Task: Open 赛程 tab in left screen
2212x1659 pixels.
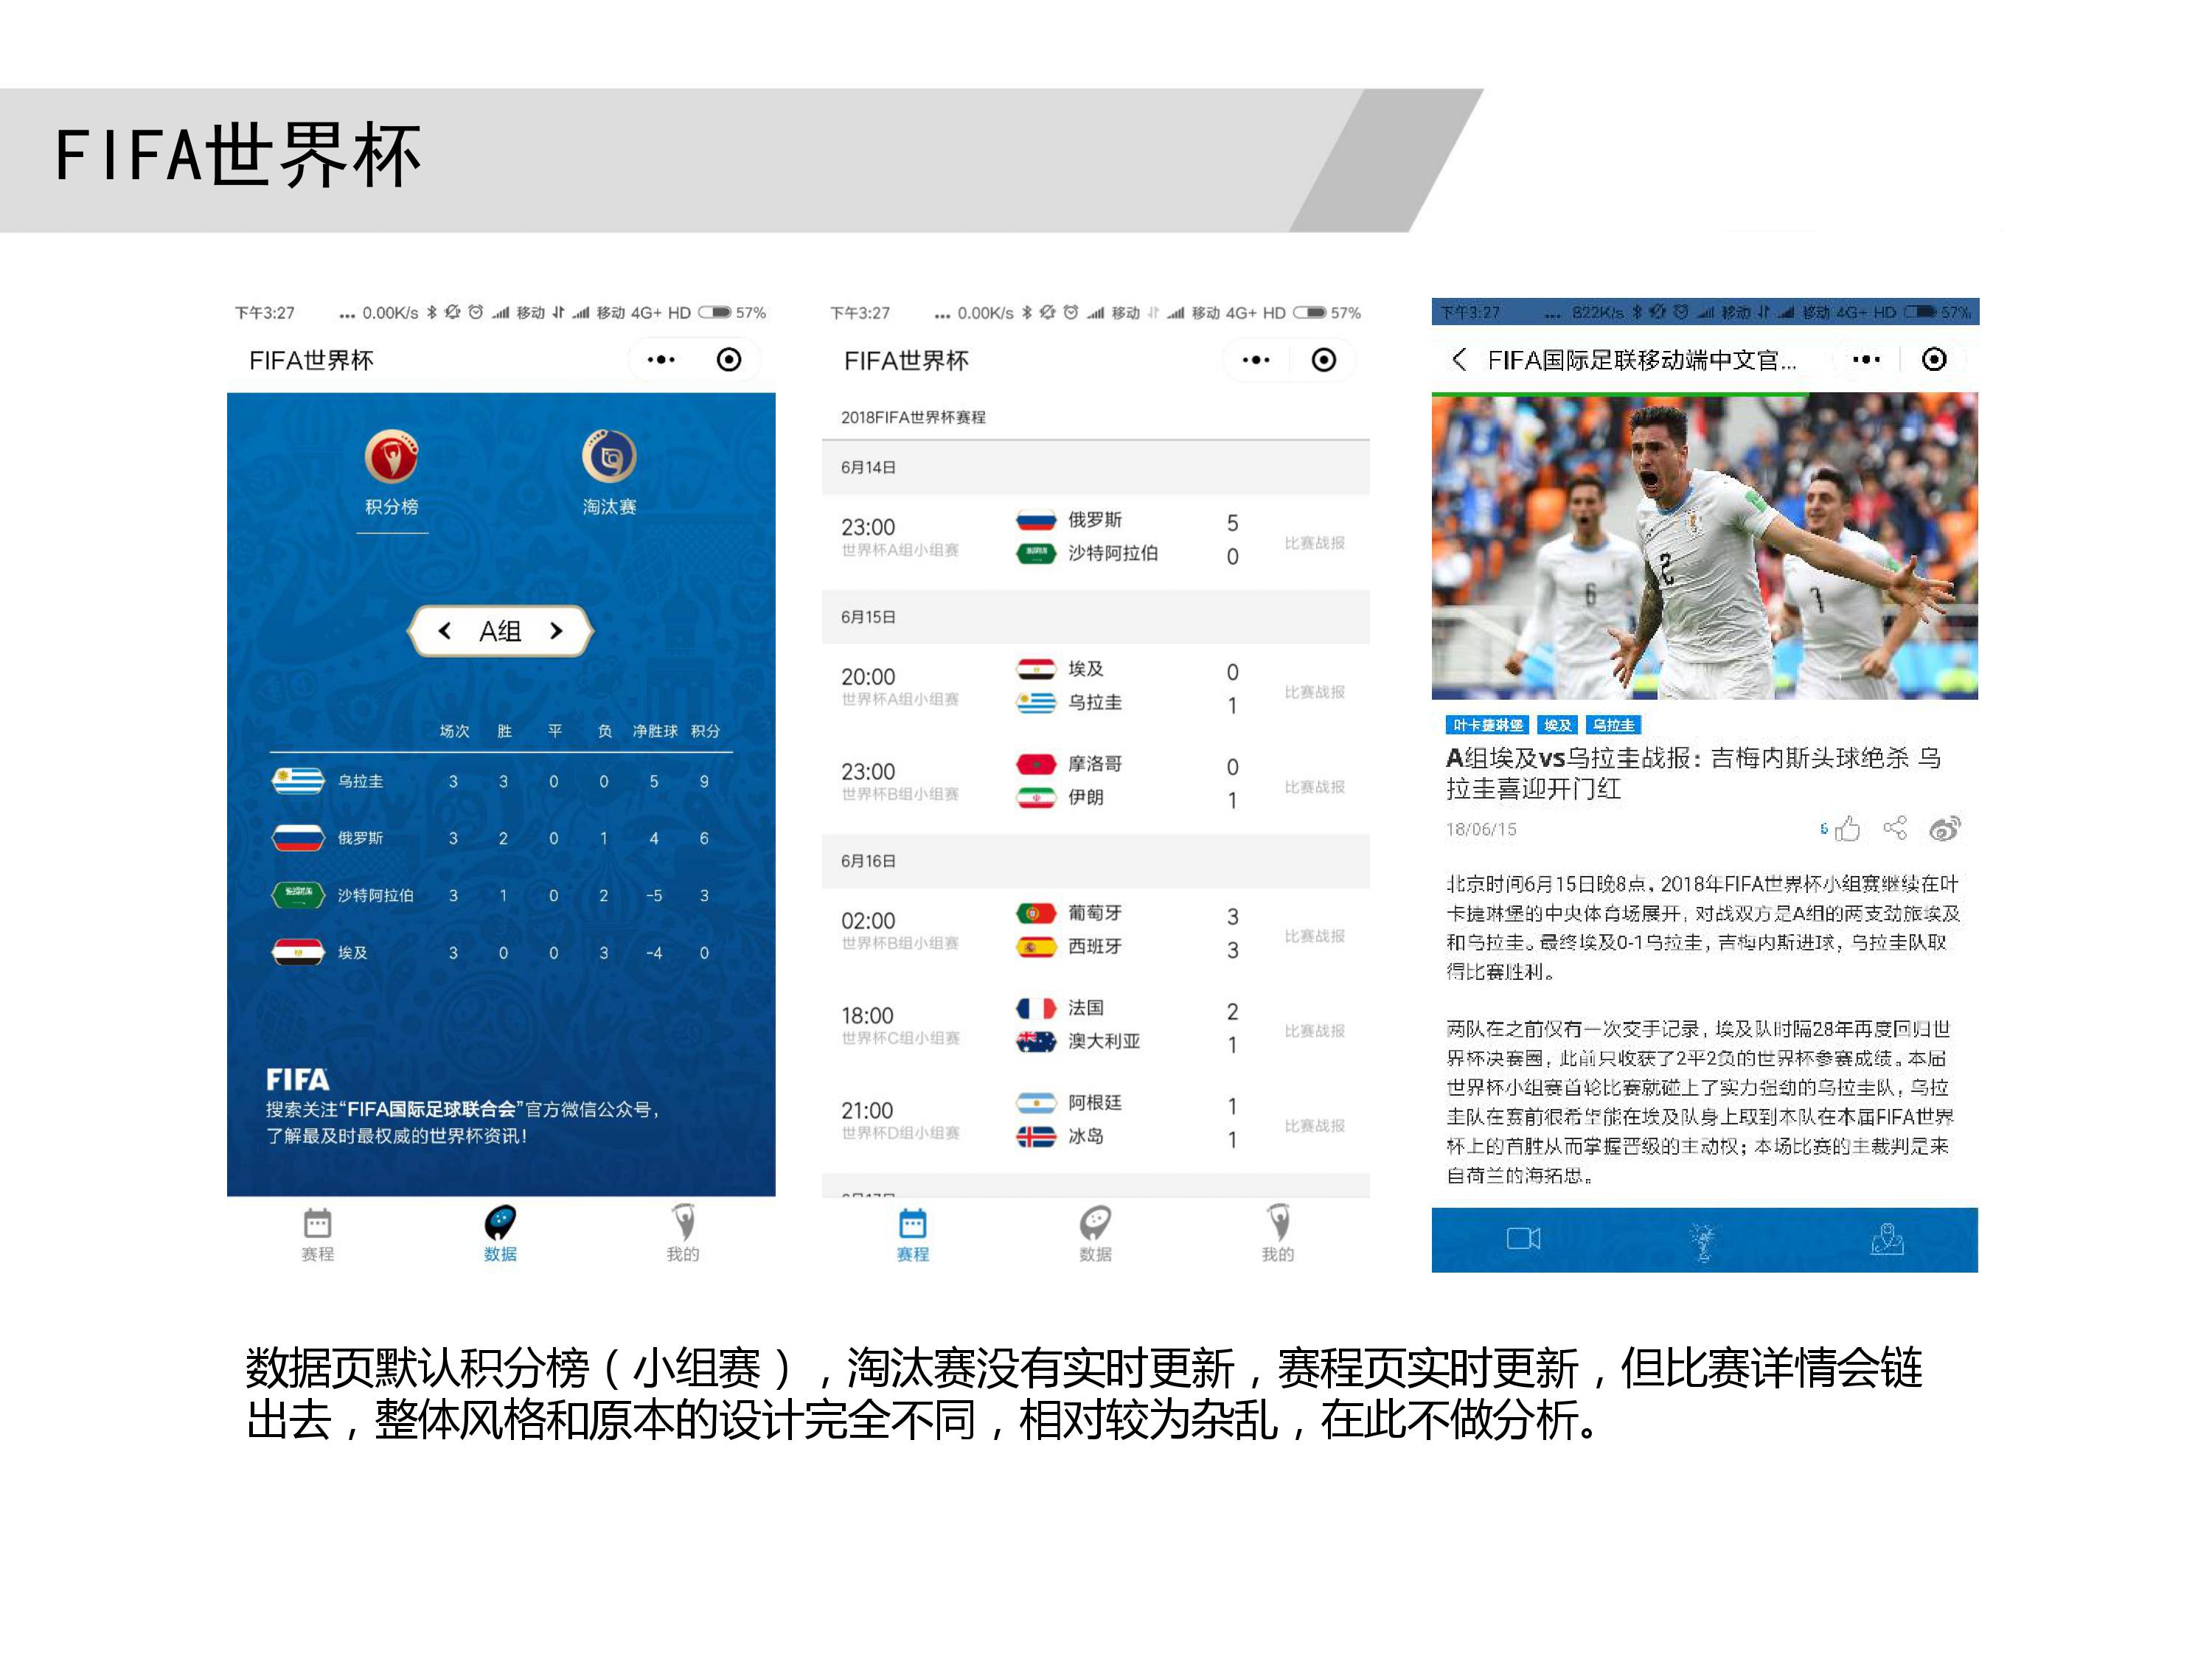Action: click(x=318, y=1235)
